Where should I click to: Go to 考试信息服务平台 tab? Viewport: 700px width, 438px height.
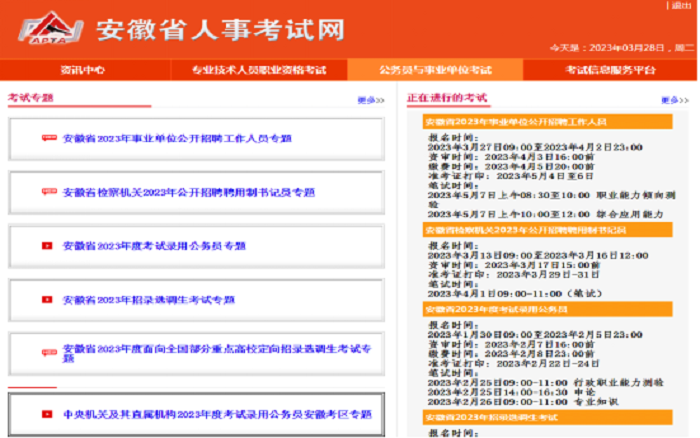610,70
